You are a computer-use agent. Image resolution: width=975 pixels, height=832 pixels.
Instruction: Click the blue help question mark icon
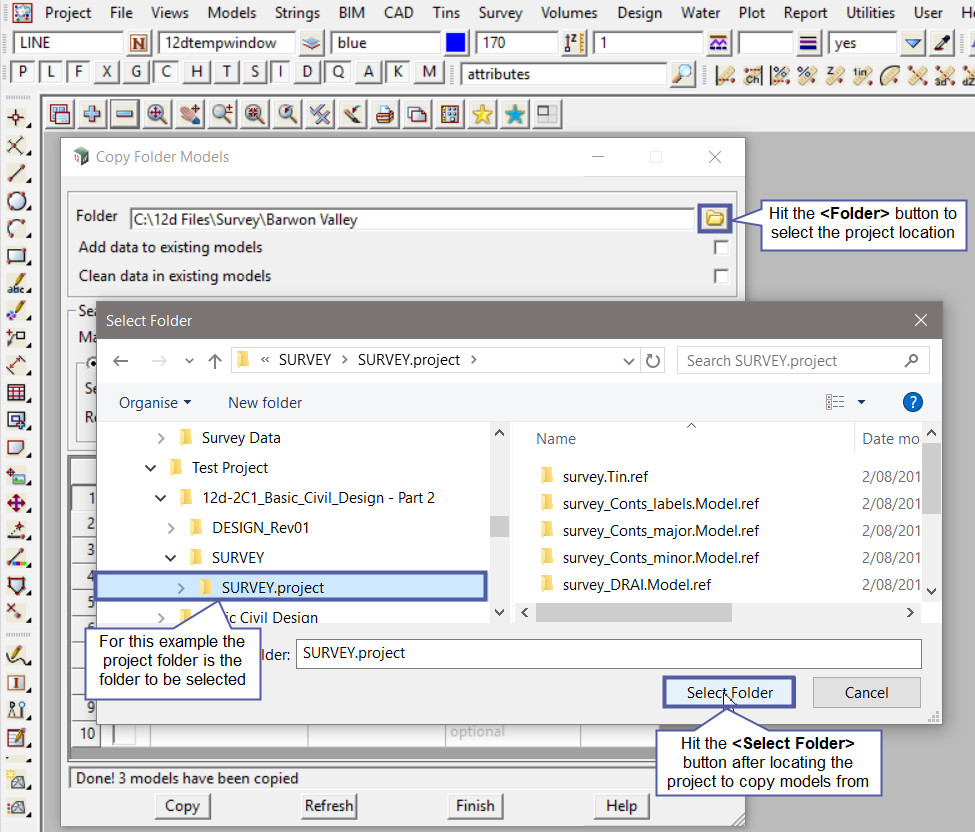click(911, 402)
